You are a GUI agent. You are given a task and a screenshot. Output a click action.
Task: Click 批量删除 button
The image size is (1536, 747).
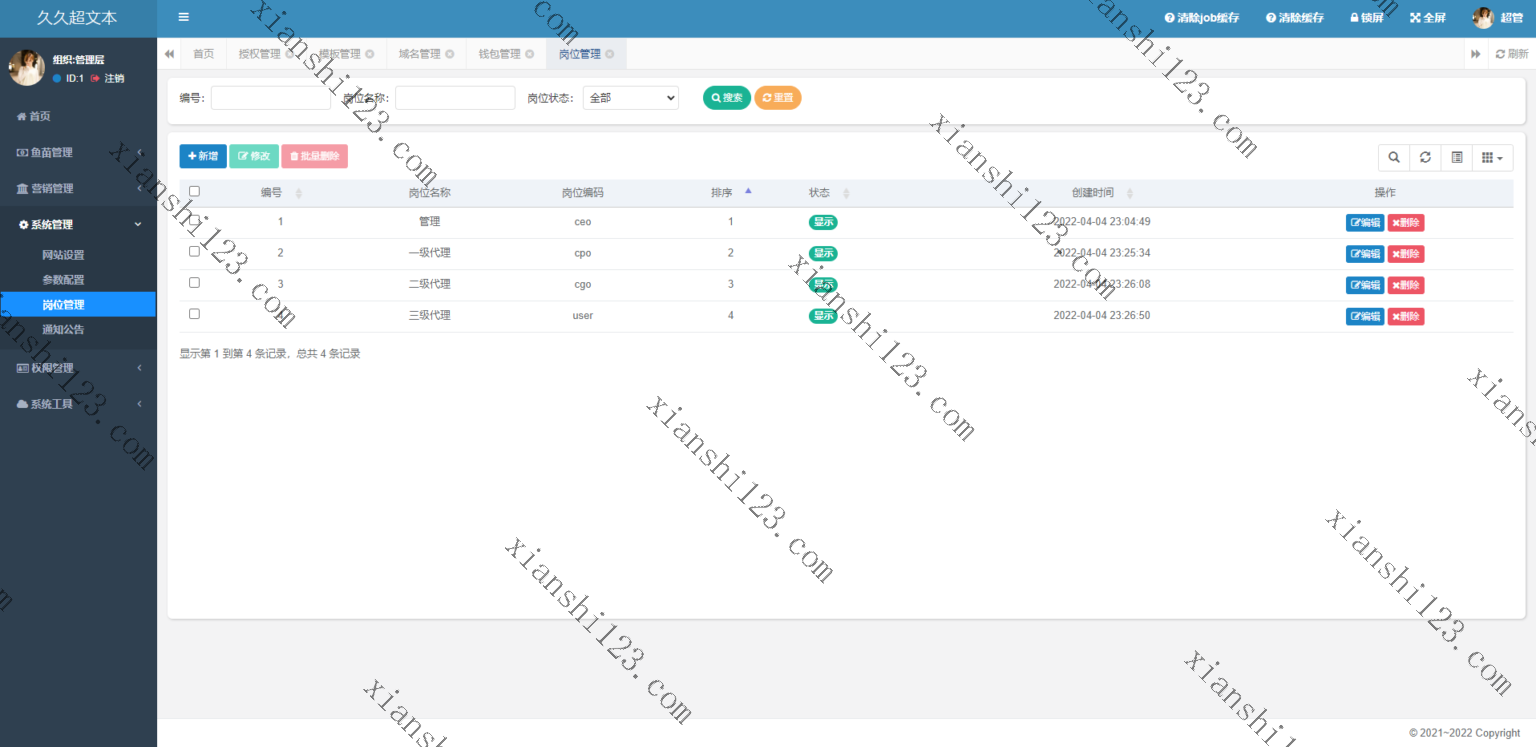pos(315,156)
